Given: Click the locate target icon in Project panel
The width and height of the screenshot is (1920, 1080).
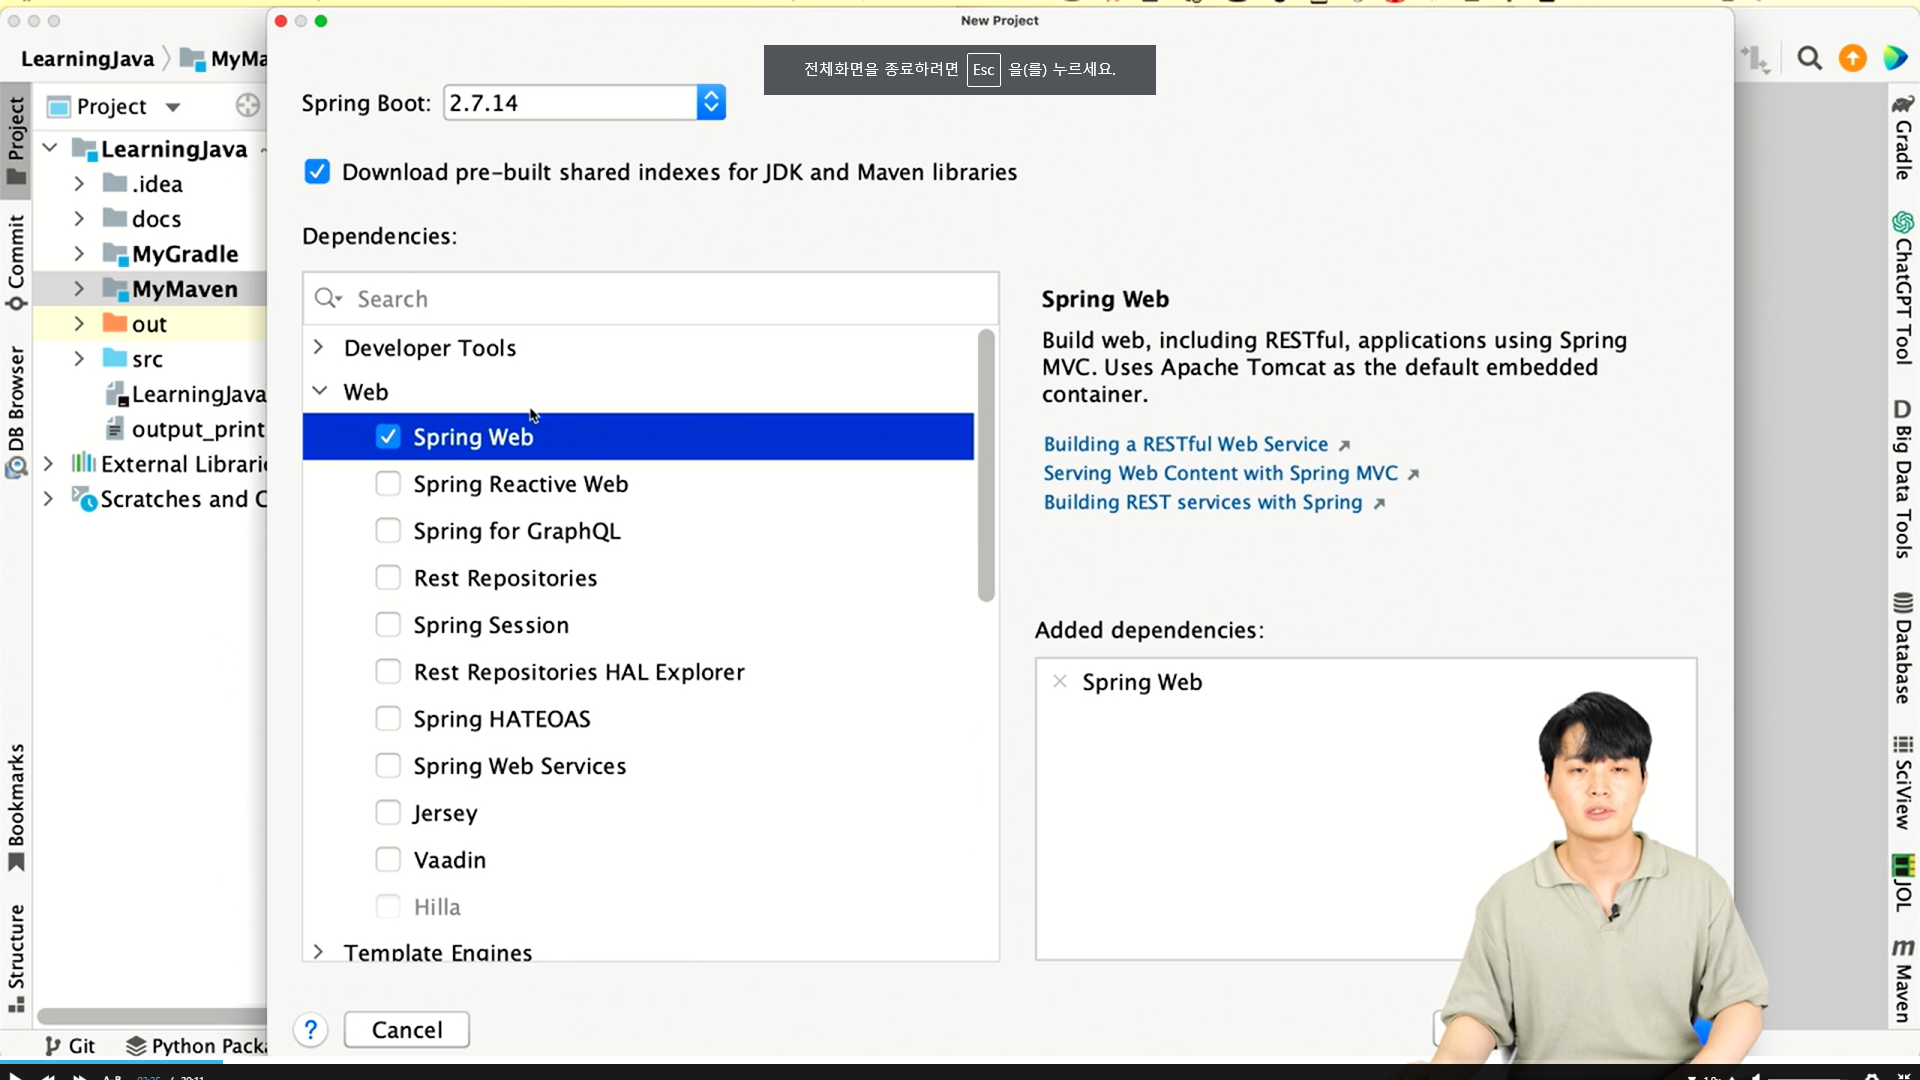Looking at the screenshot, I should coord(247,106).
